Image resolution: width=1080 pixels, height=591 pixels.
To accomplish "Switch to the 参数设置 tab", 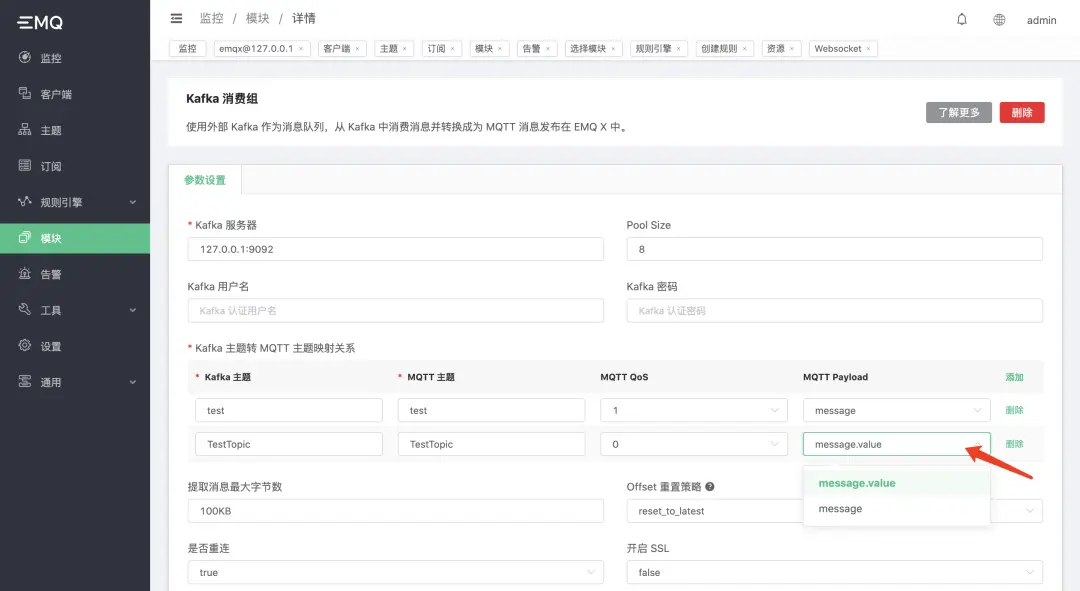I will [x=206, y=180].
